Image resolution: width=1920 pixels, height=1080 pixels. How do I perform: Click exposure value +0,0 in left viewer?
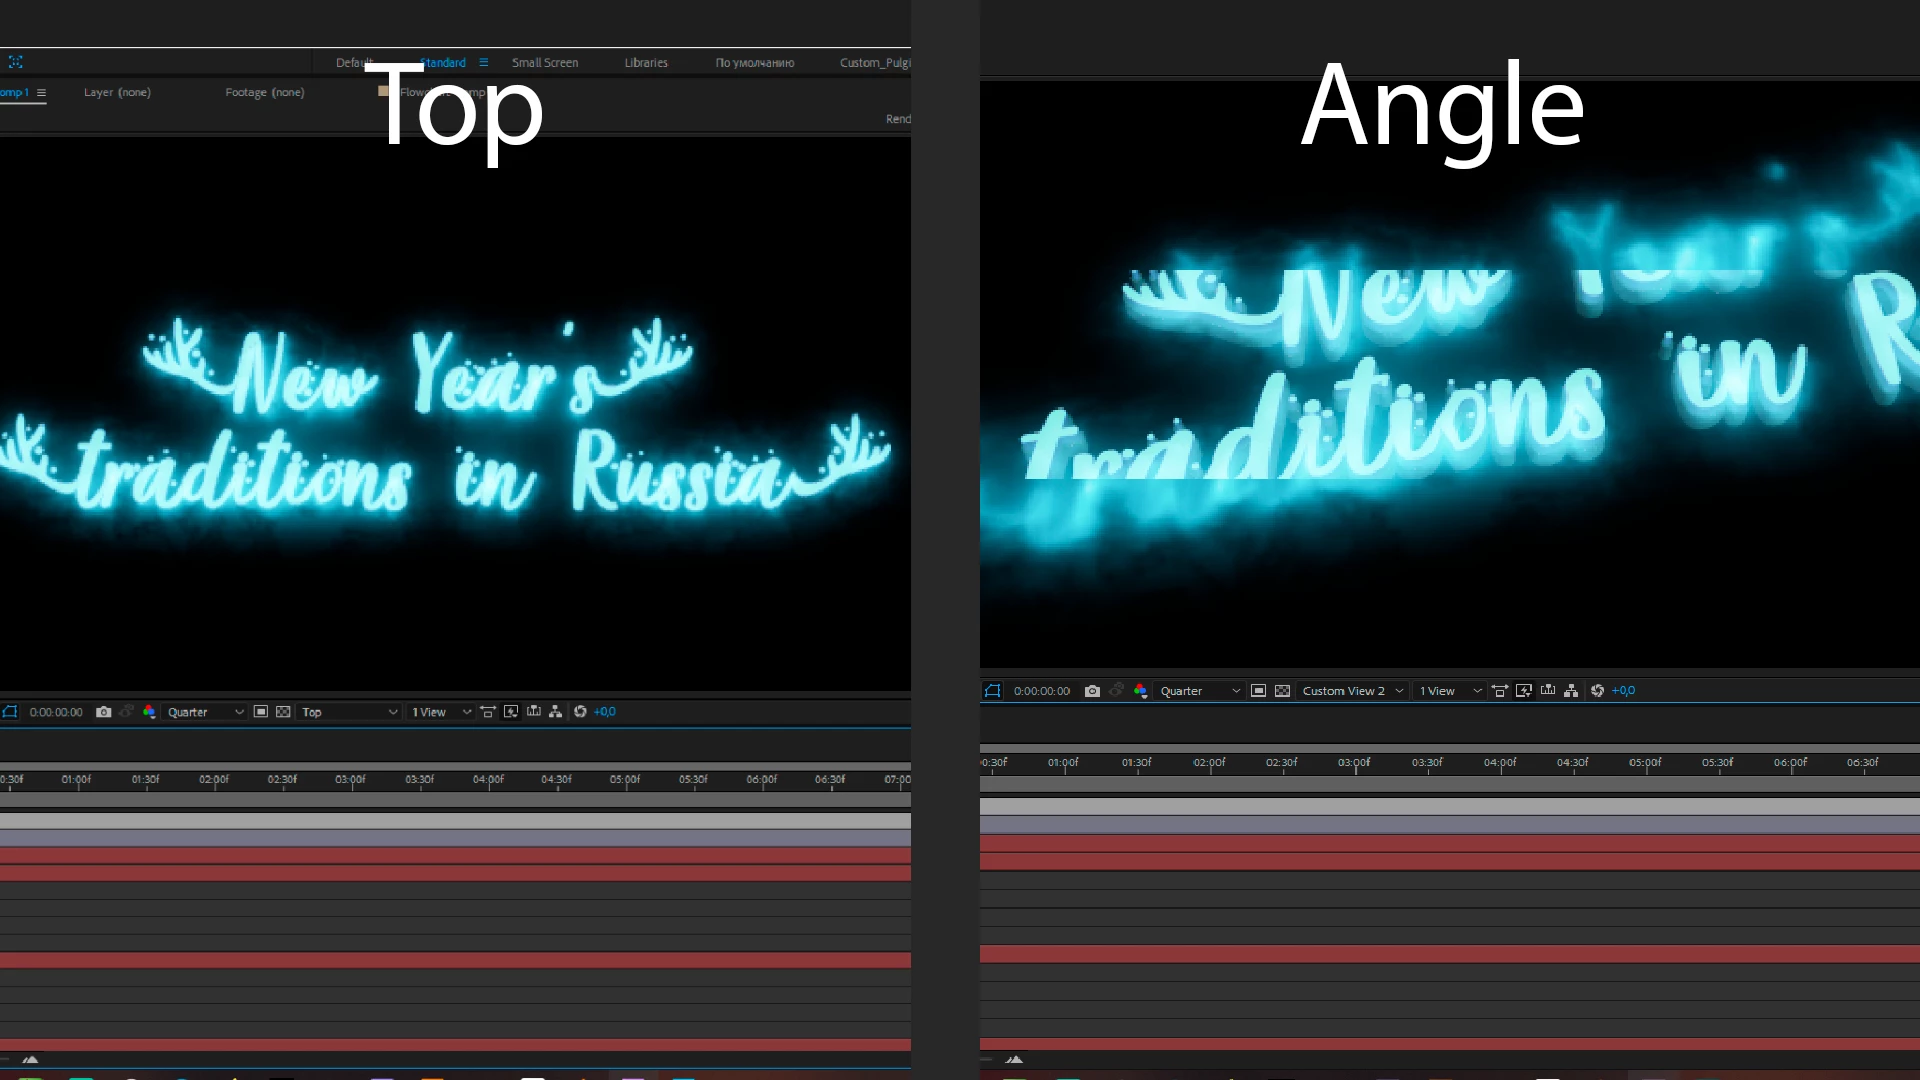604,712
